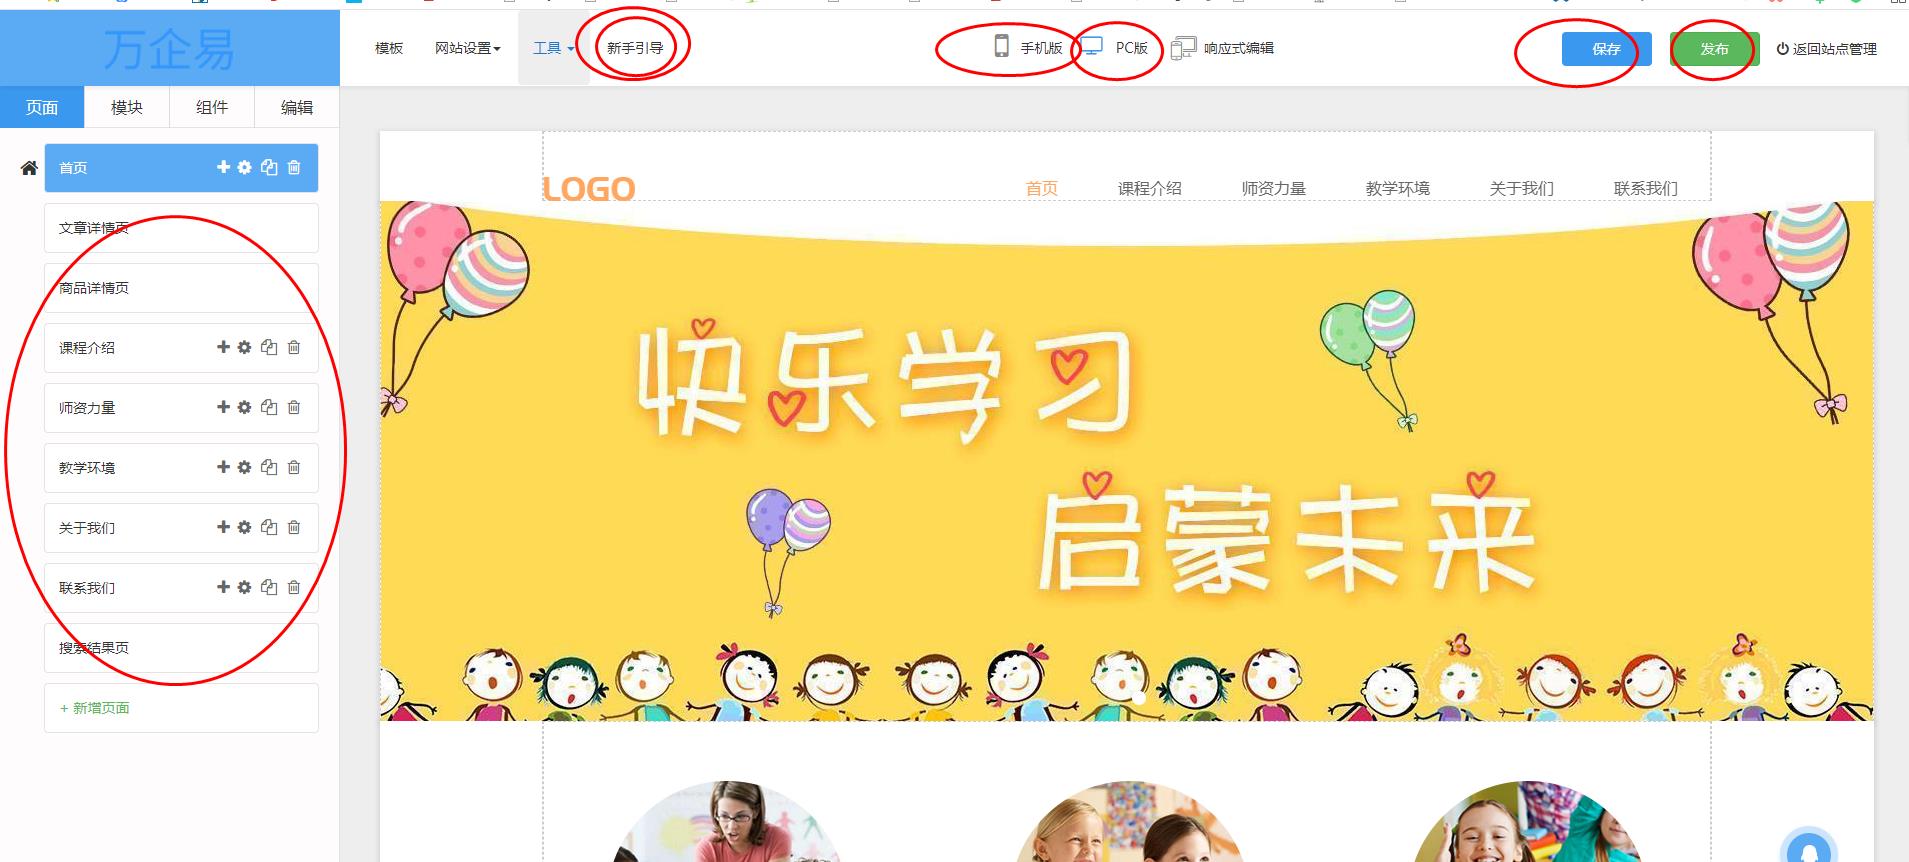Open settings gear for 关于我们
This screenshot has width=1909, height=862.
pos(245,527)
